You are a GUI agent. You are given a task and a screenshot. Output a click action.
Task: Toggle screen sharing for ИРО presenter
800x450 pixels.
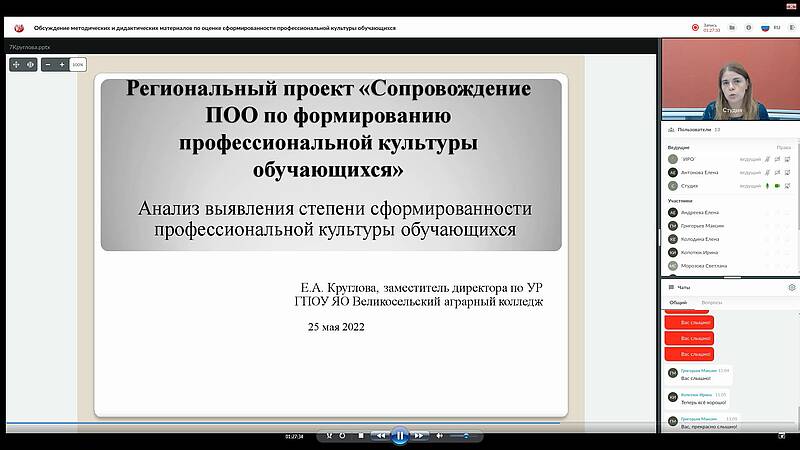[787, 159]
